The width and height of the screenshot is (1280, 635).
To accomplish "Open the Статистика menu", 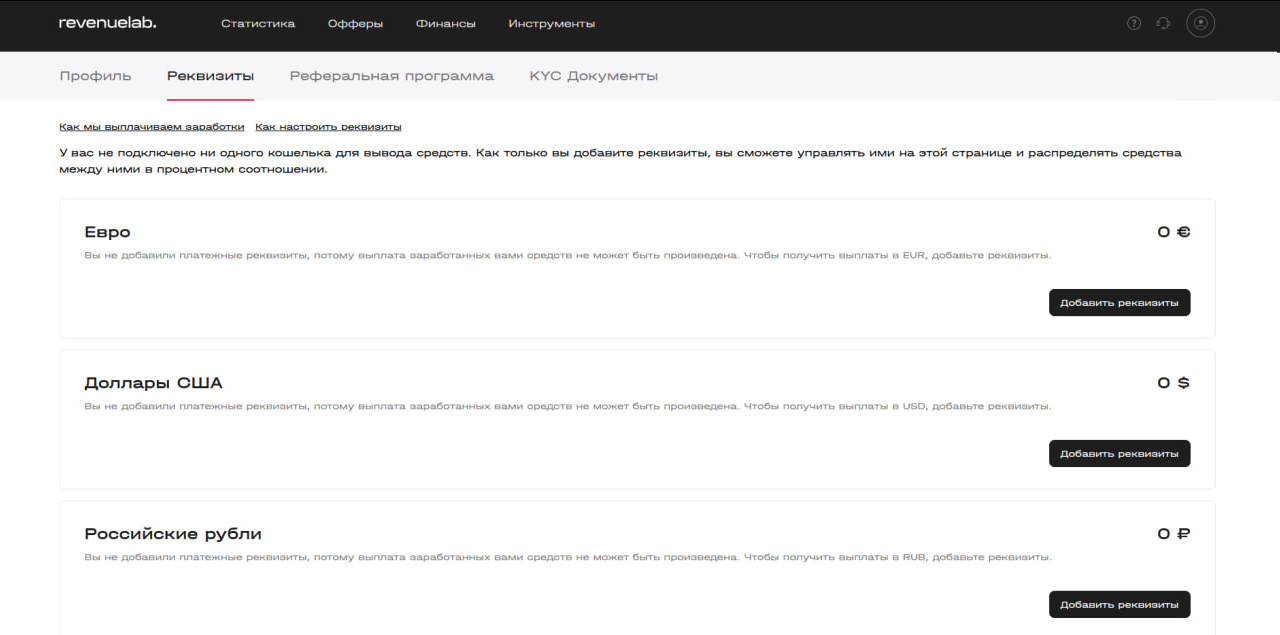I will pos(258,24).
